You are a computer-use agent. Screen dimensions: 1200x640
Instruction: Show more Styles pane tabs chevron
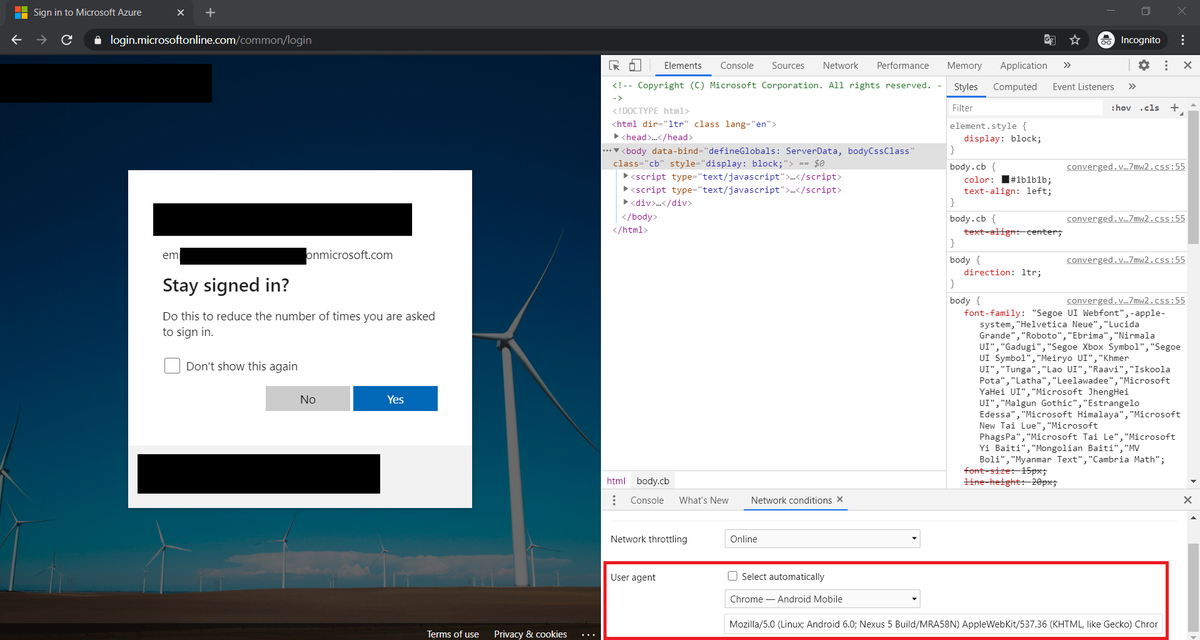pos(1132,87)
